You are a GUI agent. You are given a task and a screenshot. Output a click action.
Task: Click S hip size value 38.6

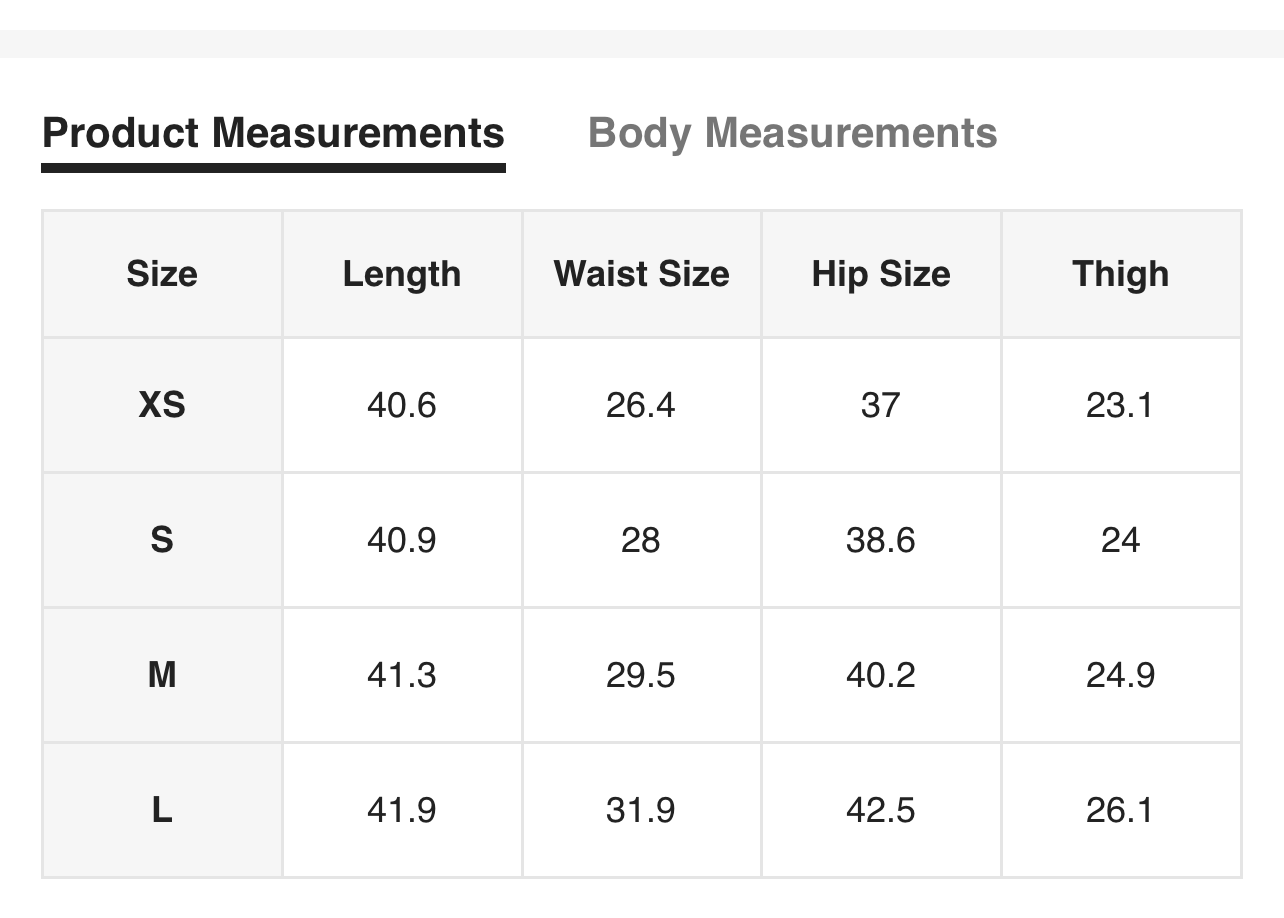(x=881, y=540)
